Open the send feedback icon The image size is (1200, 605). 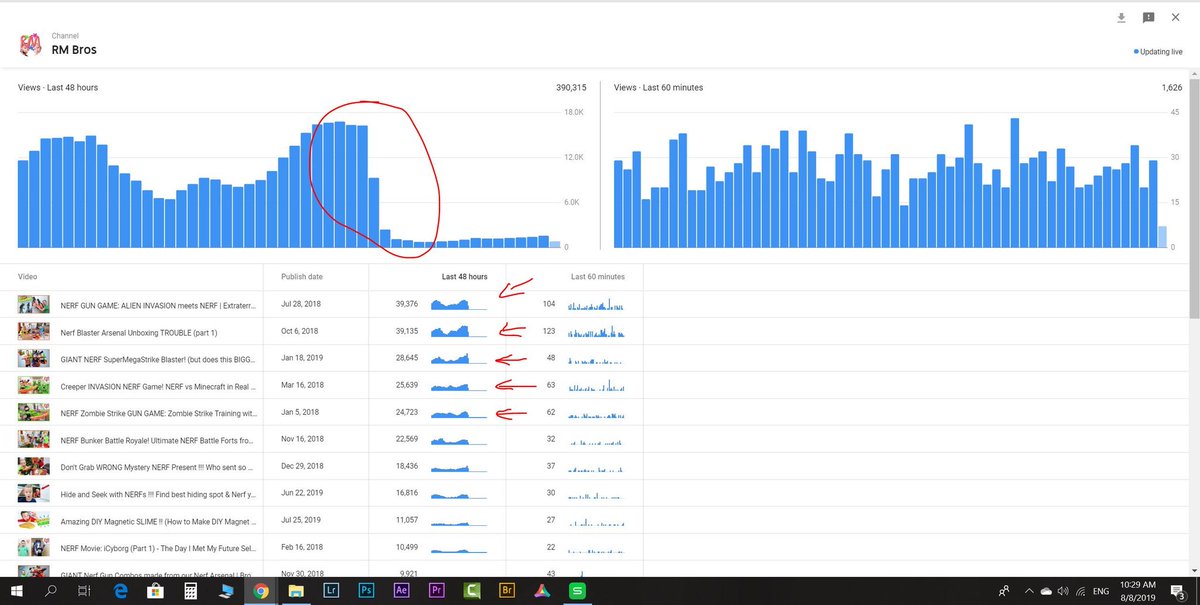tap(1148, 17)
